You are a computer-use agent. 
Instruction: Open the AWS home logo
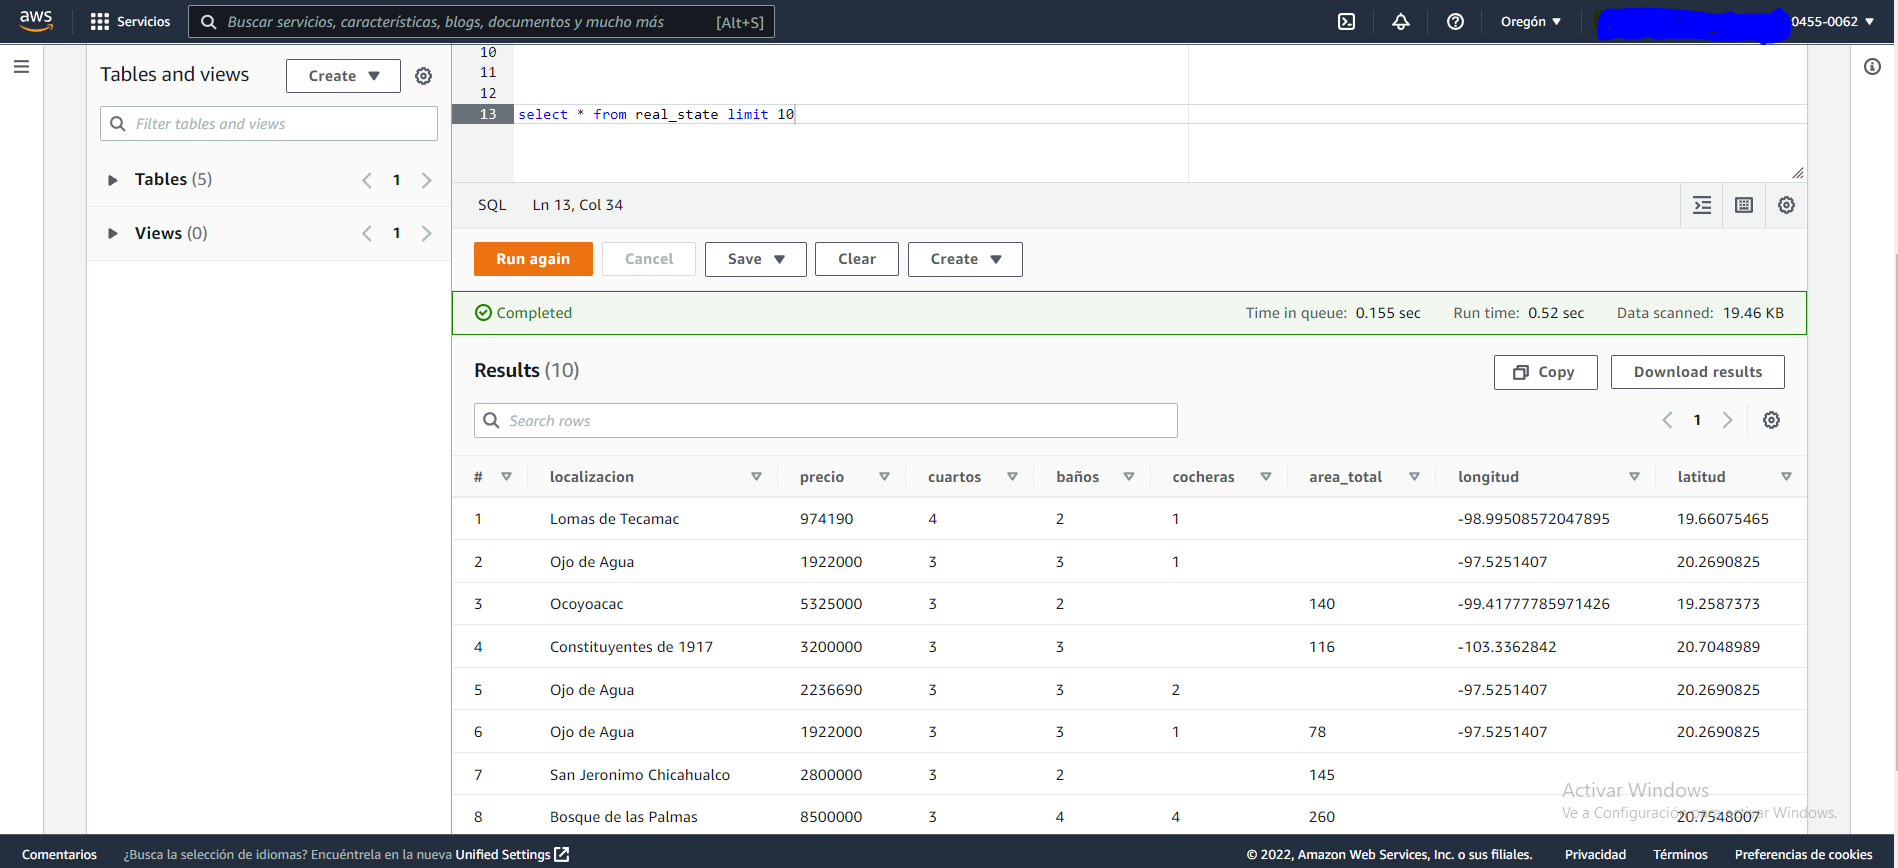[x=36, y=21]
